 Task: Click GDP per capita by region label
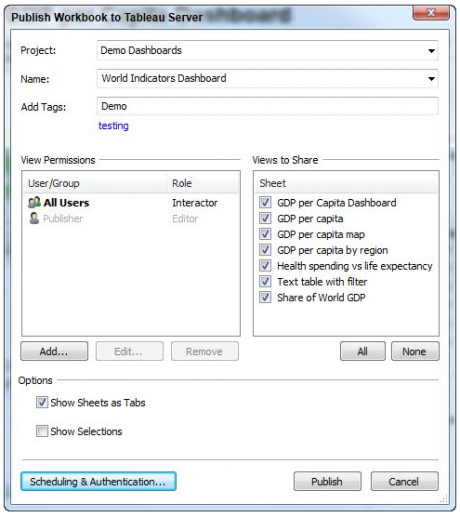pyautogui.click(x=332, y=250)
